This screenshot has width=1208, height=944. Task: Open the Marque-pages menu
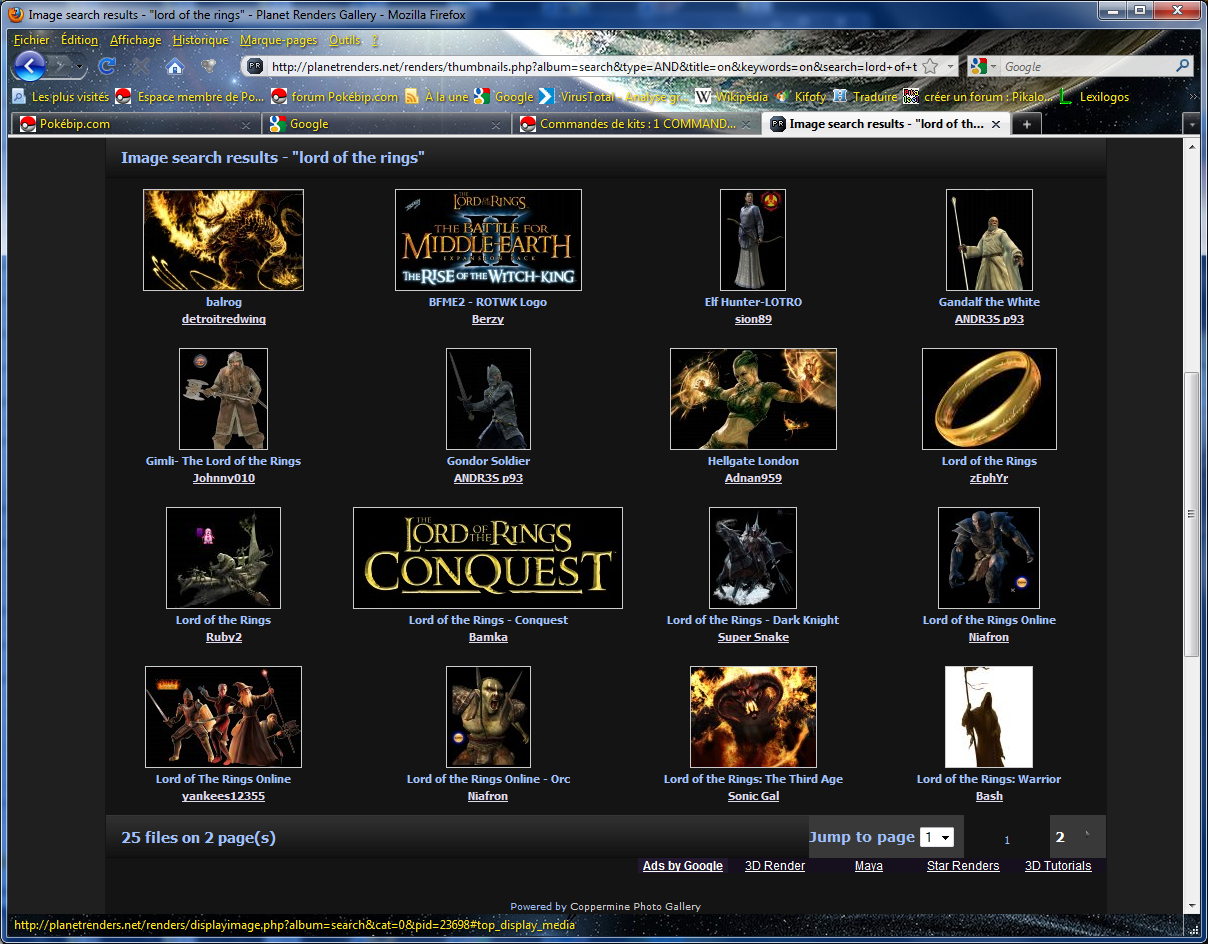(278, 40)
